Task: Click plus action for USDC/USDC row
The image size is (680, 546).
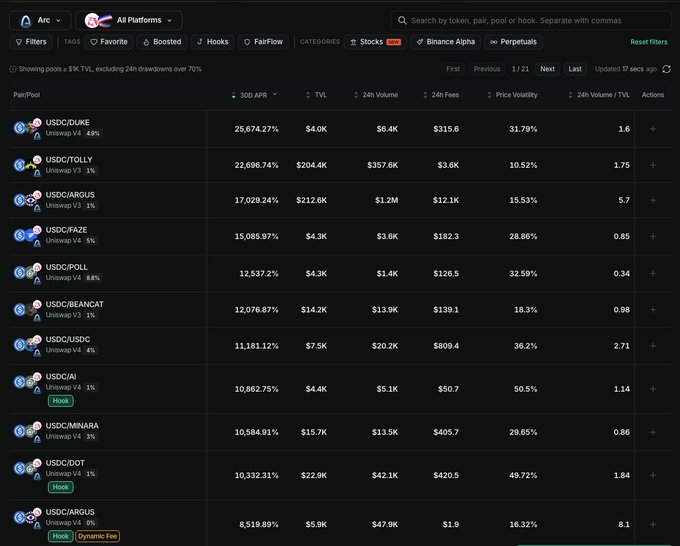Action: point(653,346)
